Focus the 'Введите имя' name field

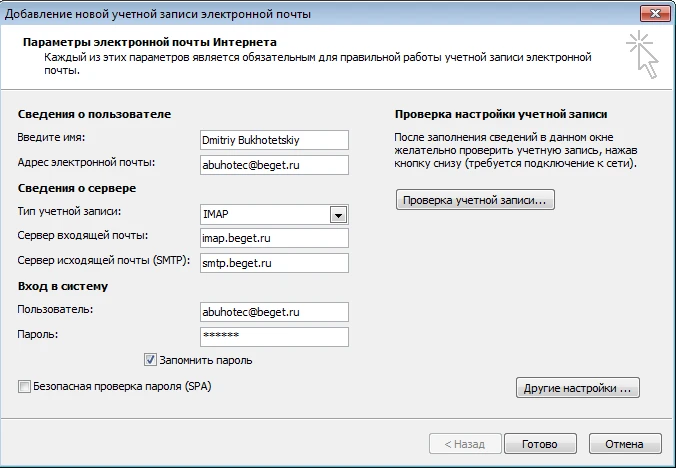[274, 140]
